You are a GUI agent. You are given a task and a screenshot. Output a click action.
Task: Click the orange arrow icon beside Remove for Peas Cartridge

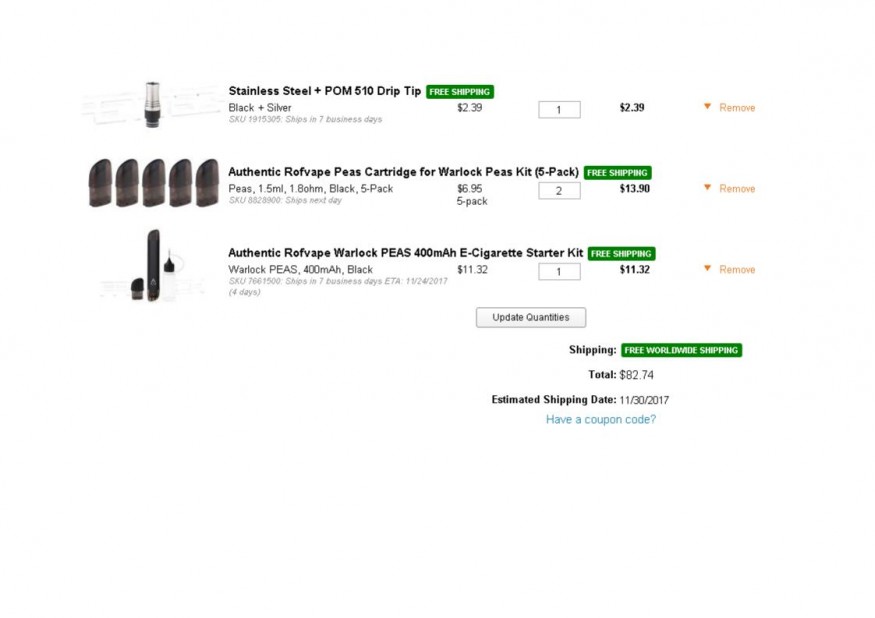tap(707, 187)
